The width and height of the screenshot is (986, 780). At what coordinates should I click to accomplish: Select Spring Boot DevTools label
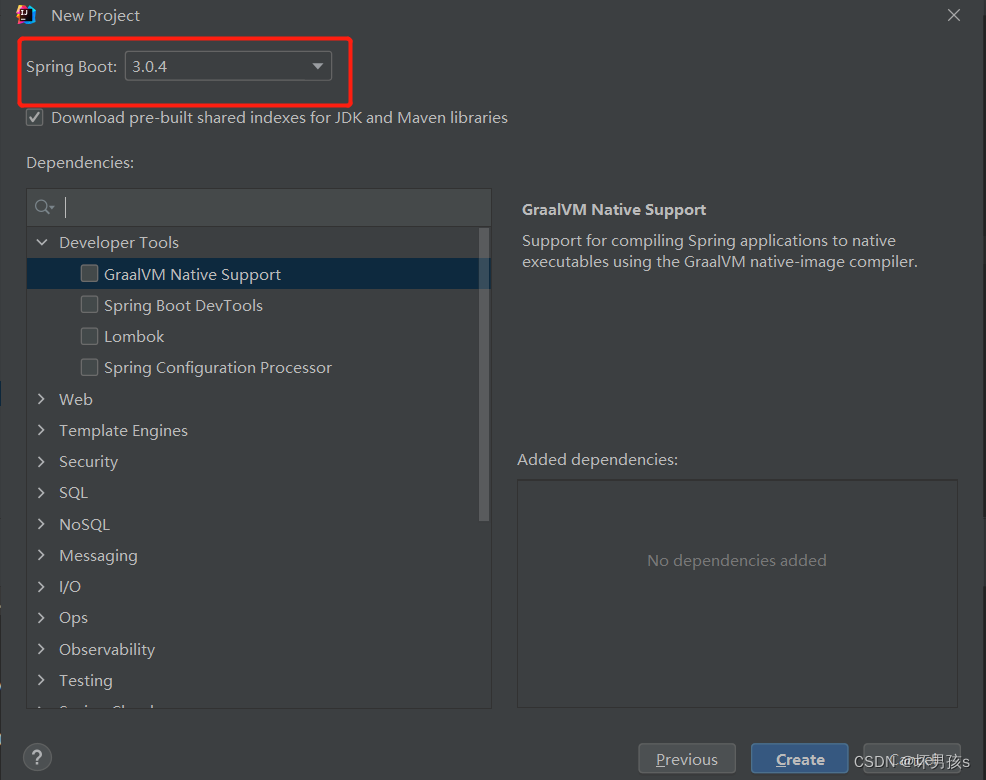183,306
